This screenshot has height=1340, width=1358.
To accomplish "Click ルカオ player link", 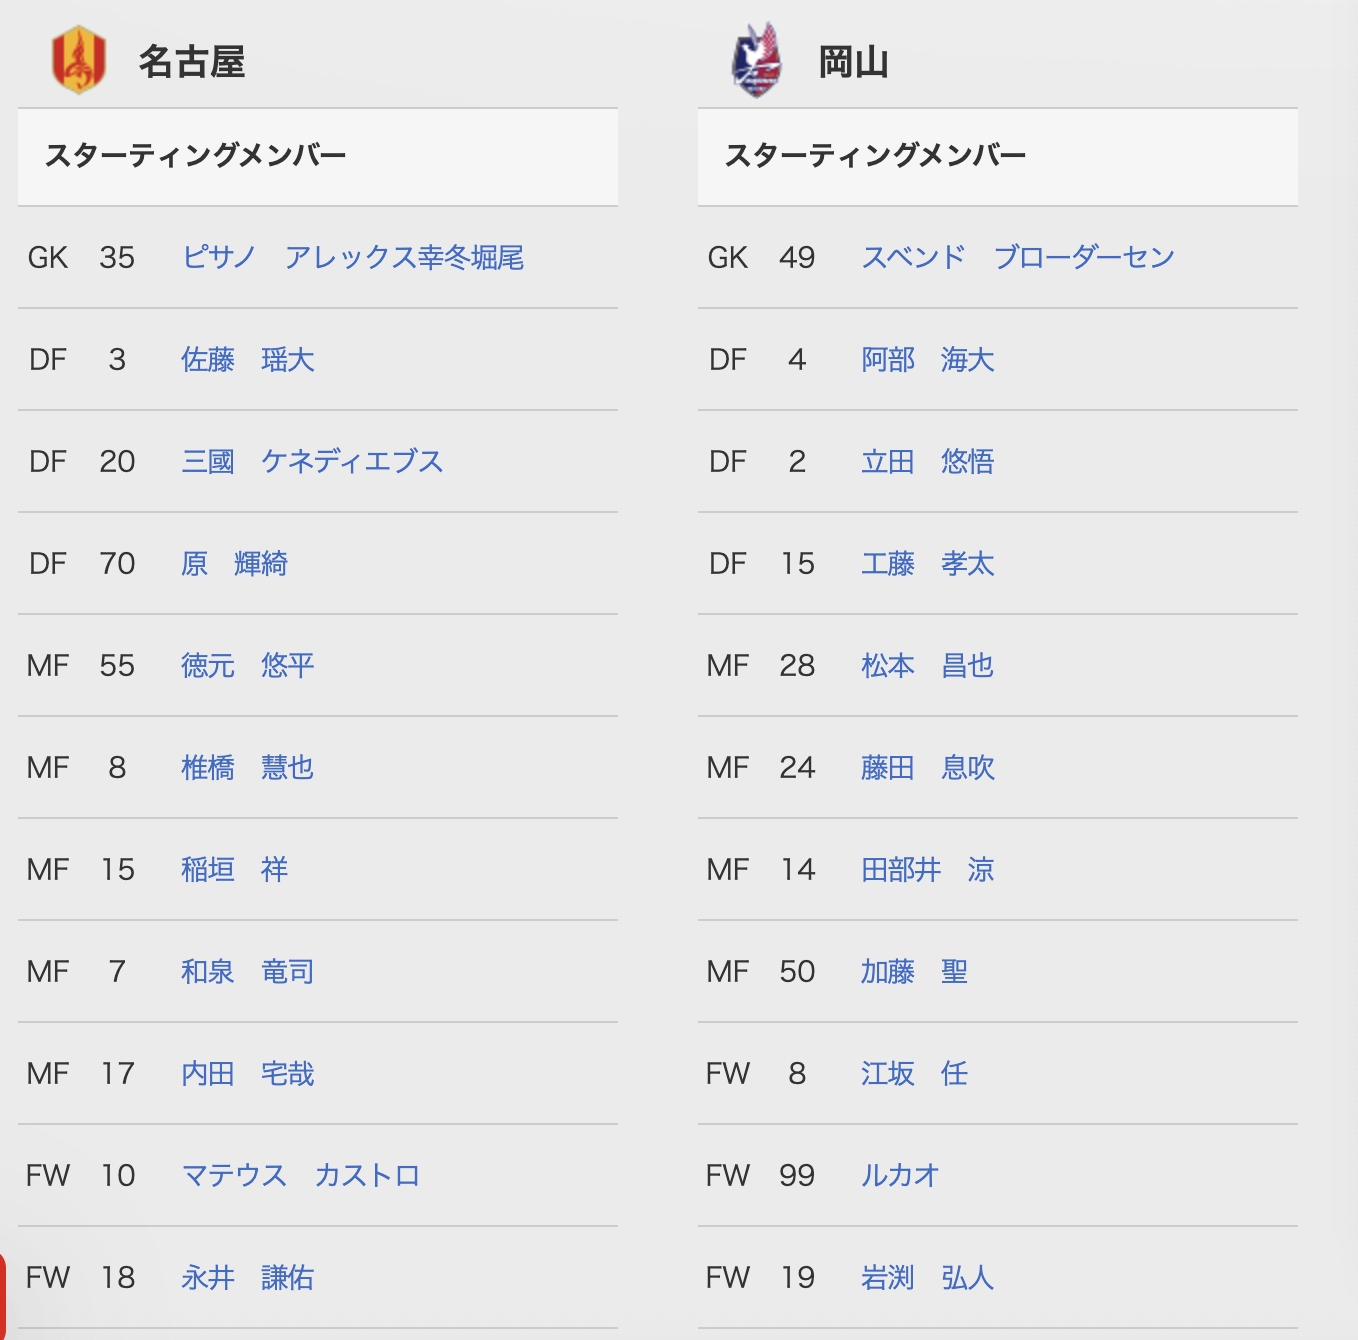I will point(900,1176).
